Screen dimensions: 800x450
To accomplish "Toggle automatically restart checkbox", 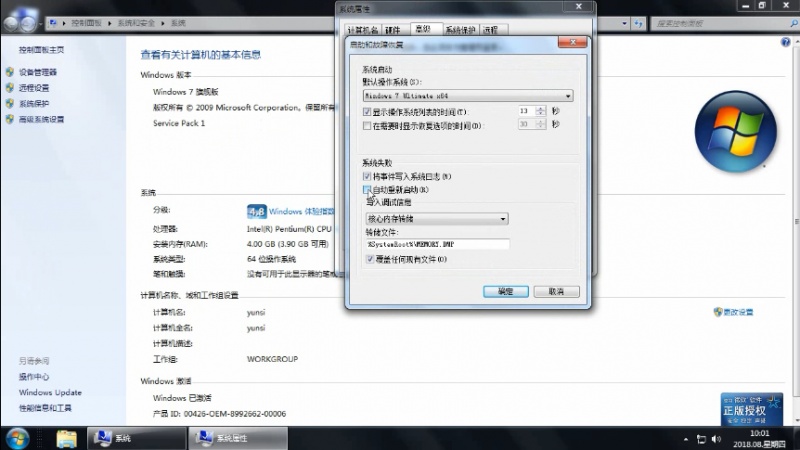I will click(367, 190).
